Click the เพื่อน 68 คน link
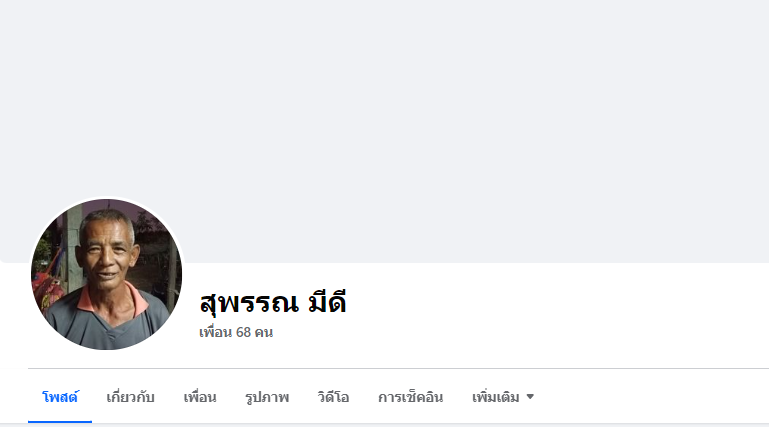This screenshot has height=427, width=769. coord(236,332)
